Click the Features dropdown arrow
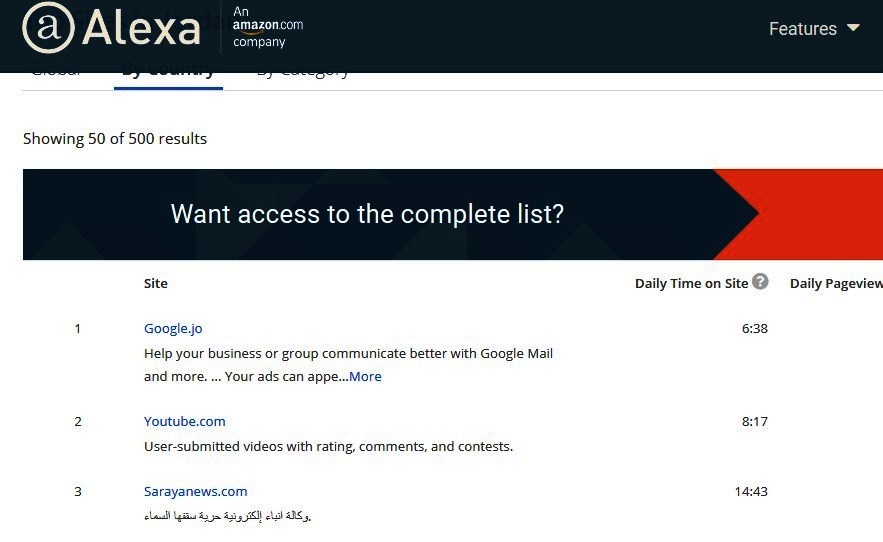883x542 pixels. point(853,28)
